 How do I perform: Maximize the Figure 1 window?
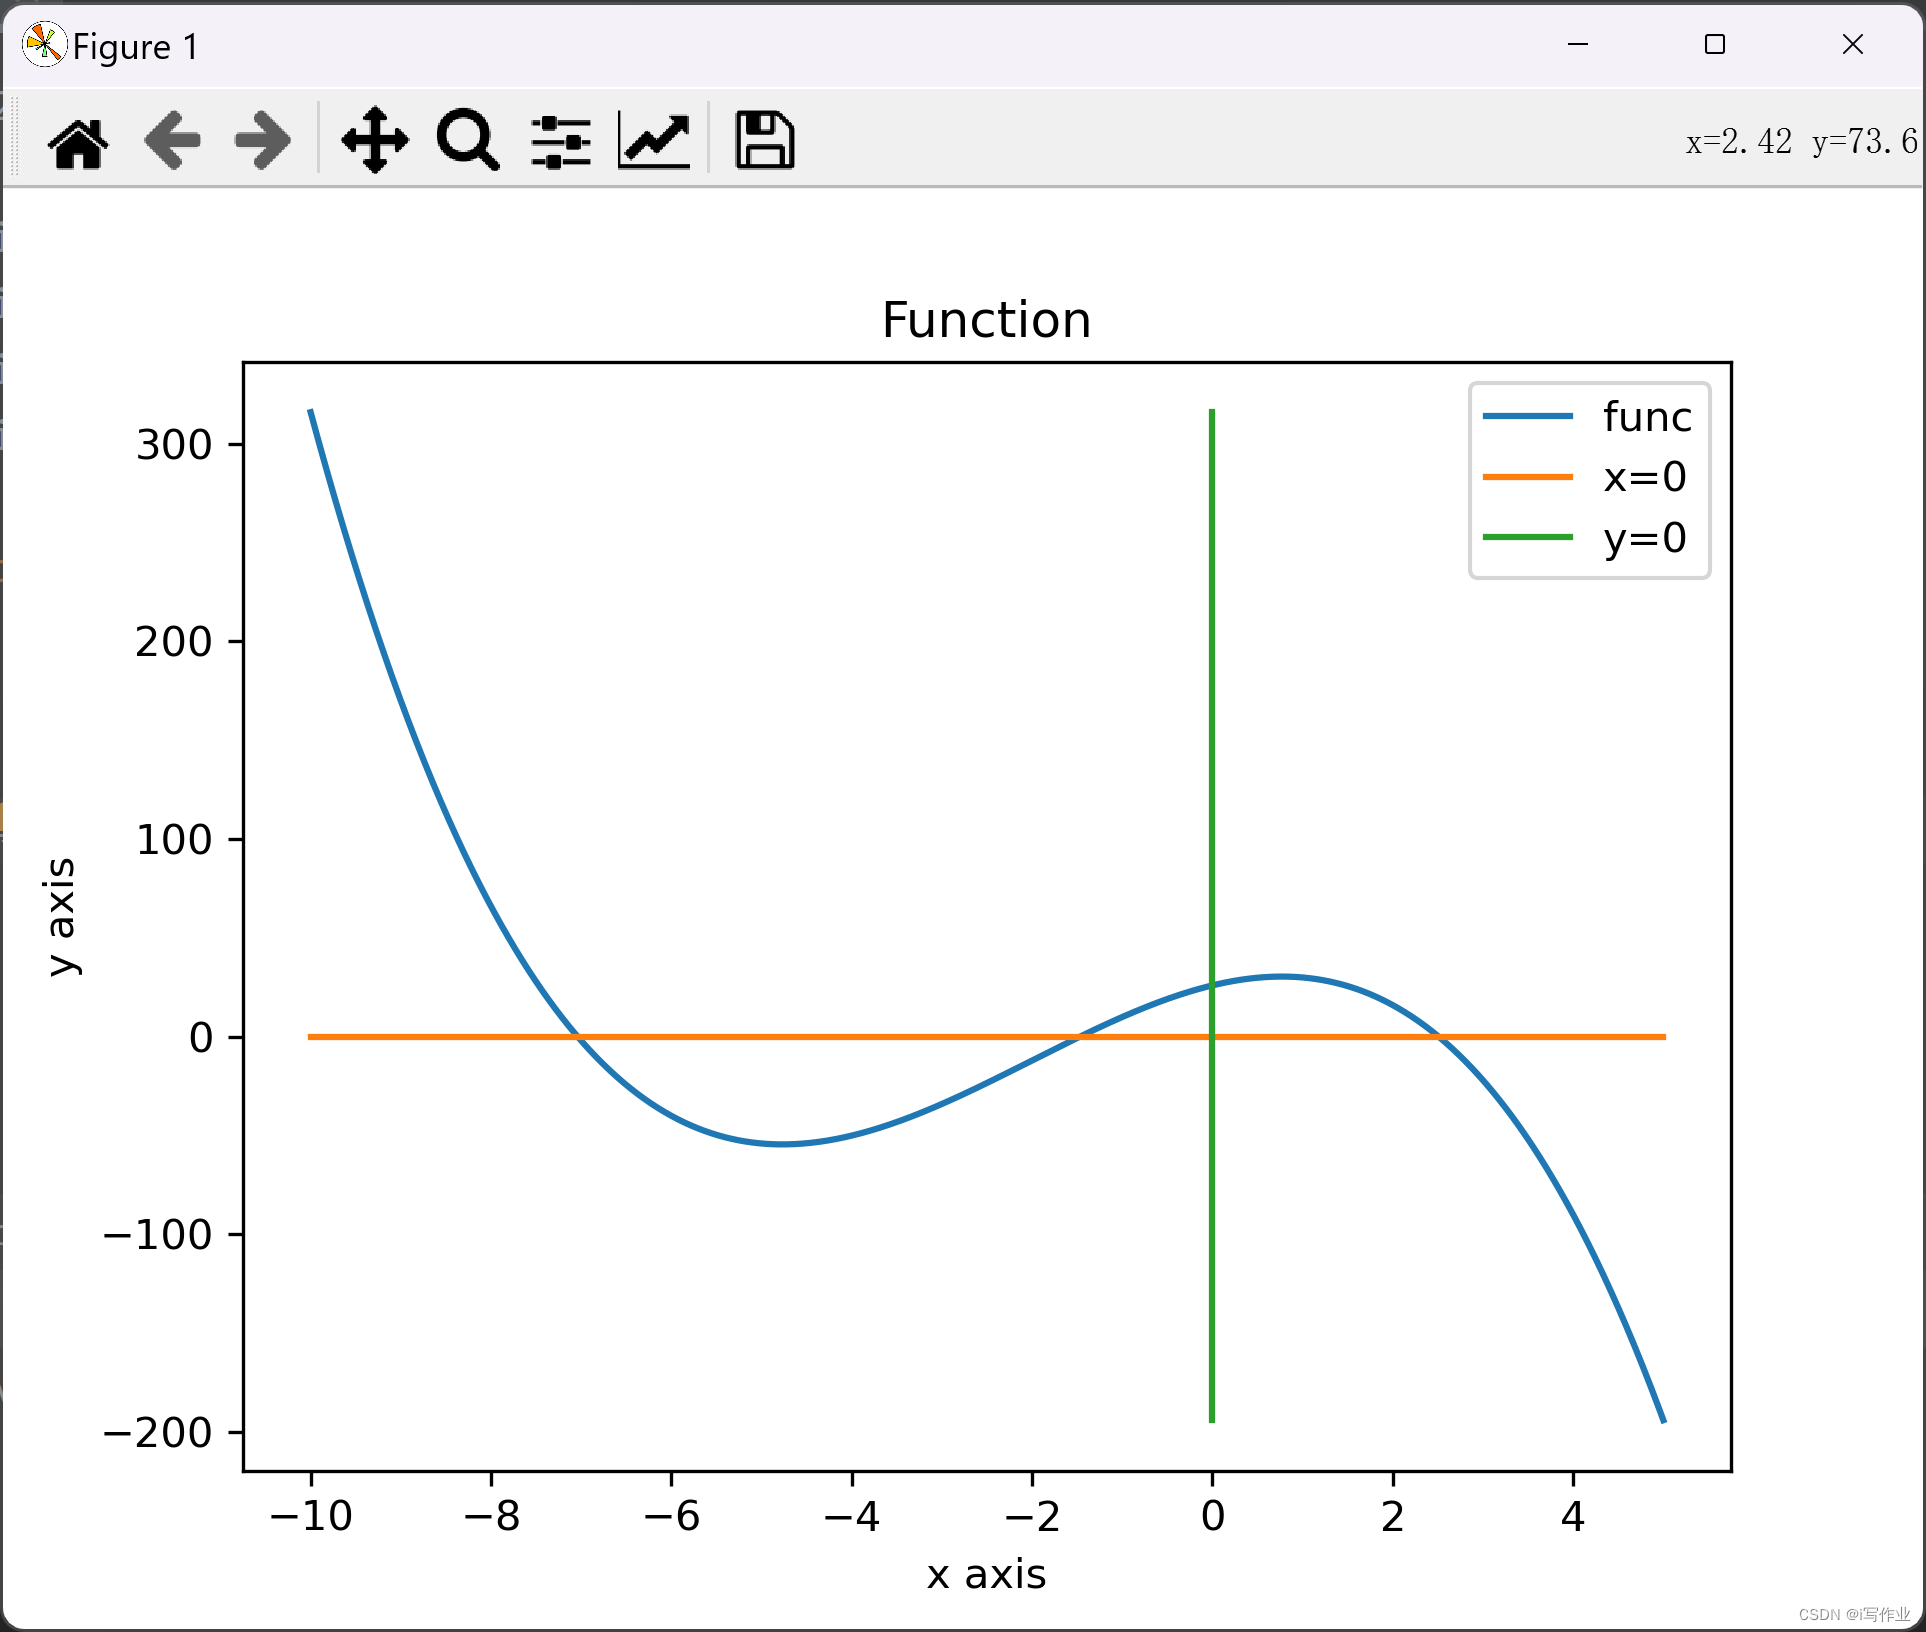[x=1715, y=45]
